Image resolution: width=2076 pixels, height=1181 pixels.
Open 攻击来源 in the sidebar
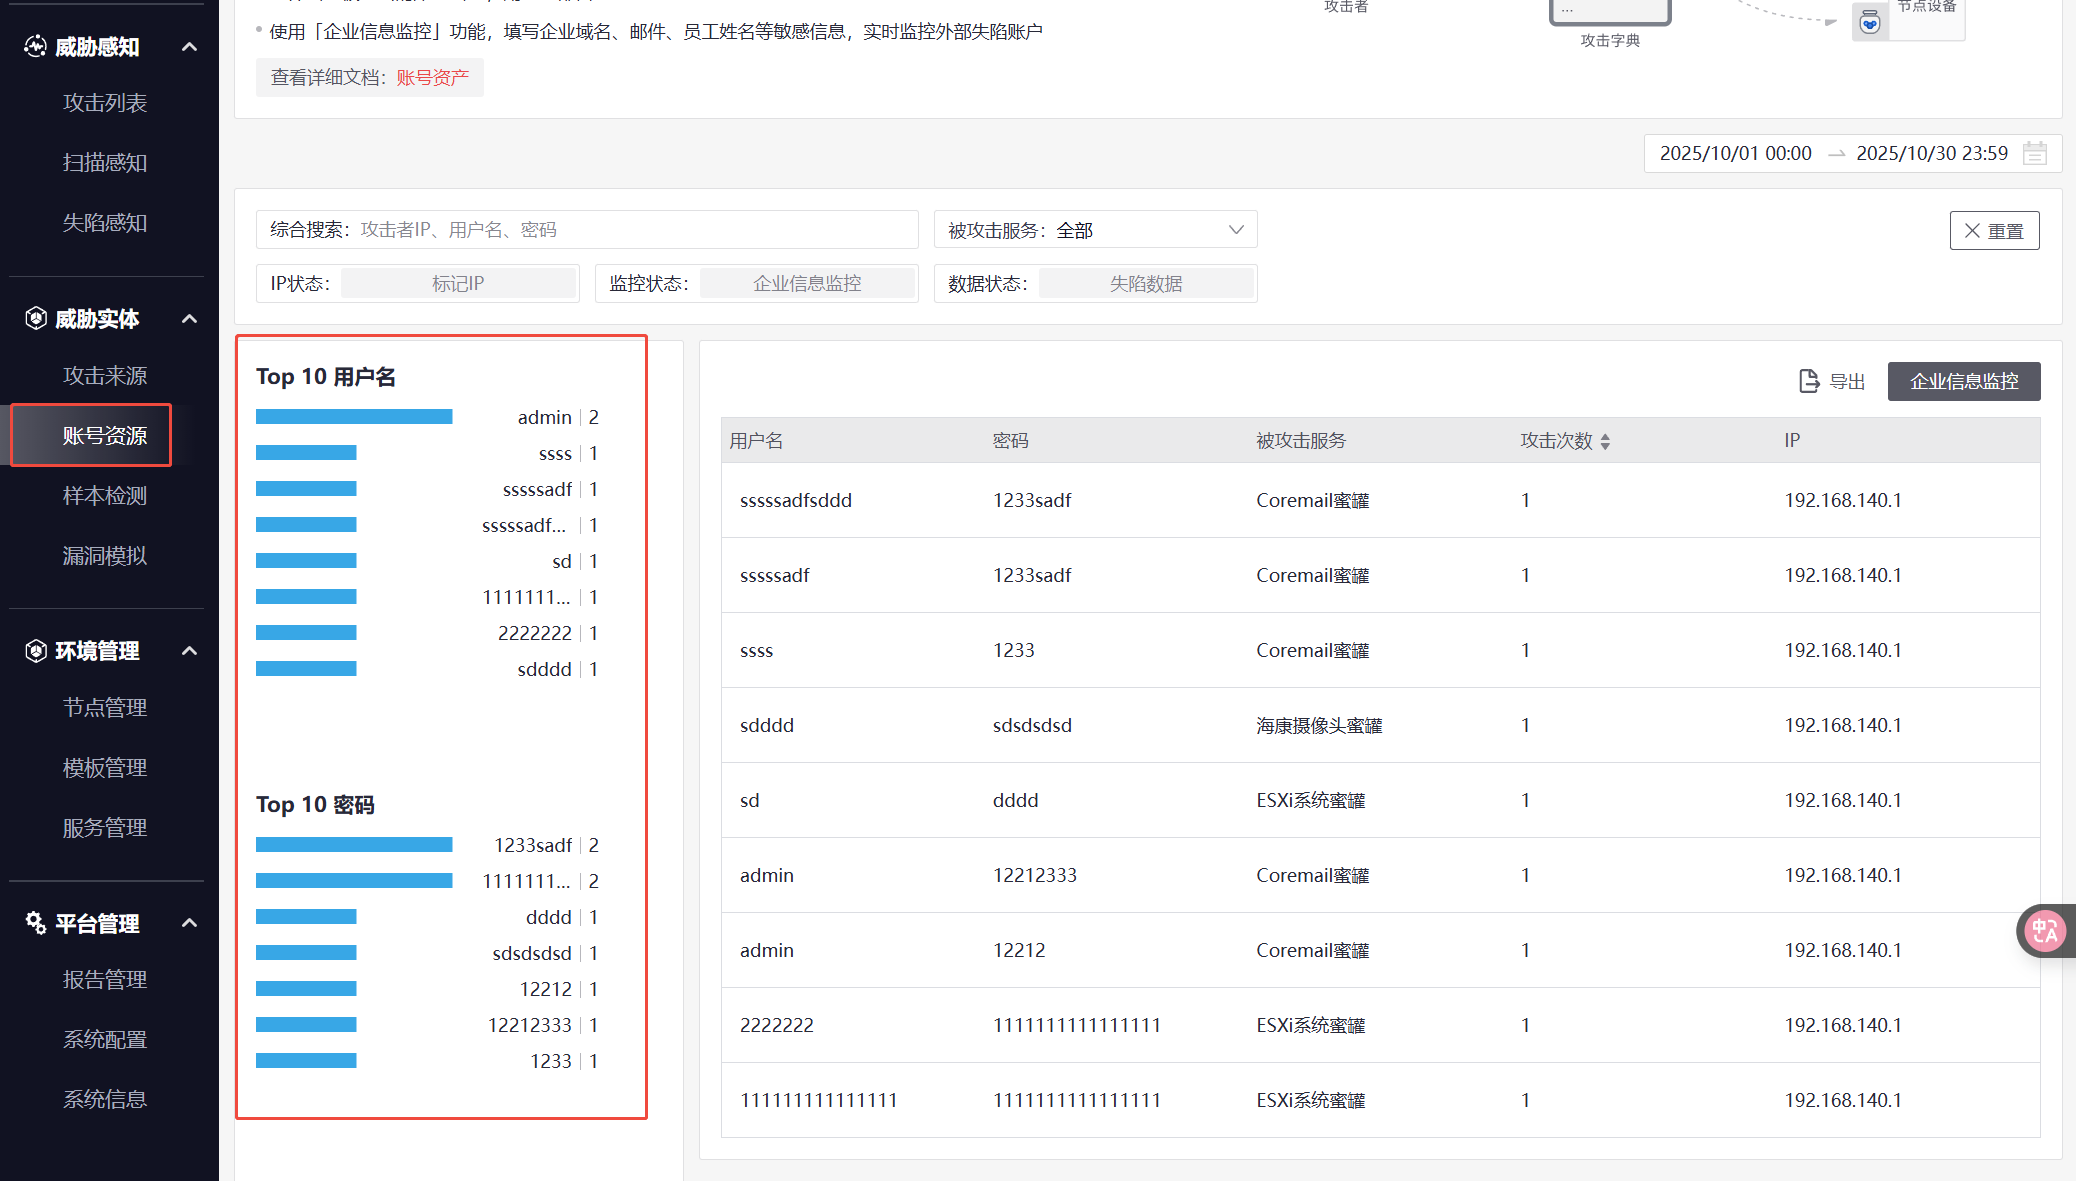pos(105,376)
